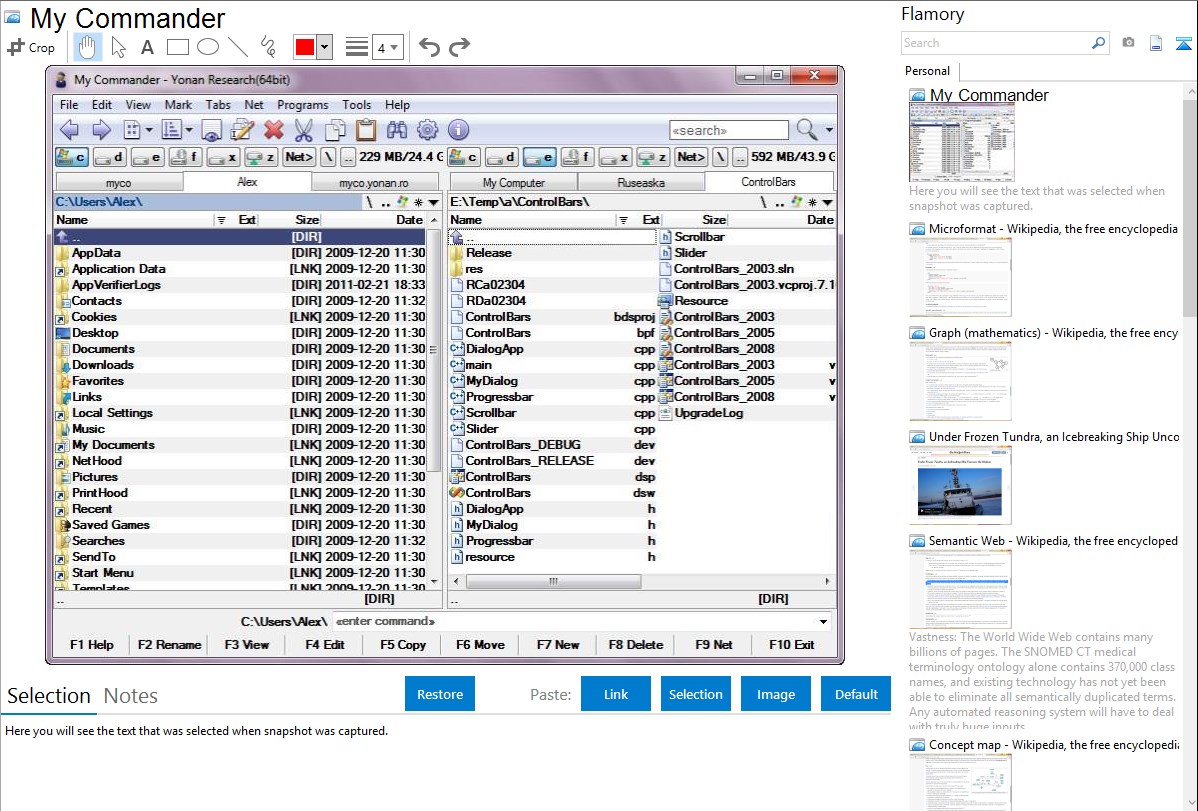
Task: Select the straight line tool
Action: click(238, 47)
